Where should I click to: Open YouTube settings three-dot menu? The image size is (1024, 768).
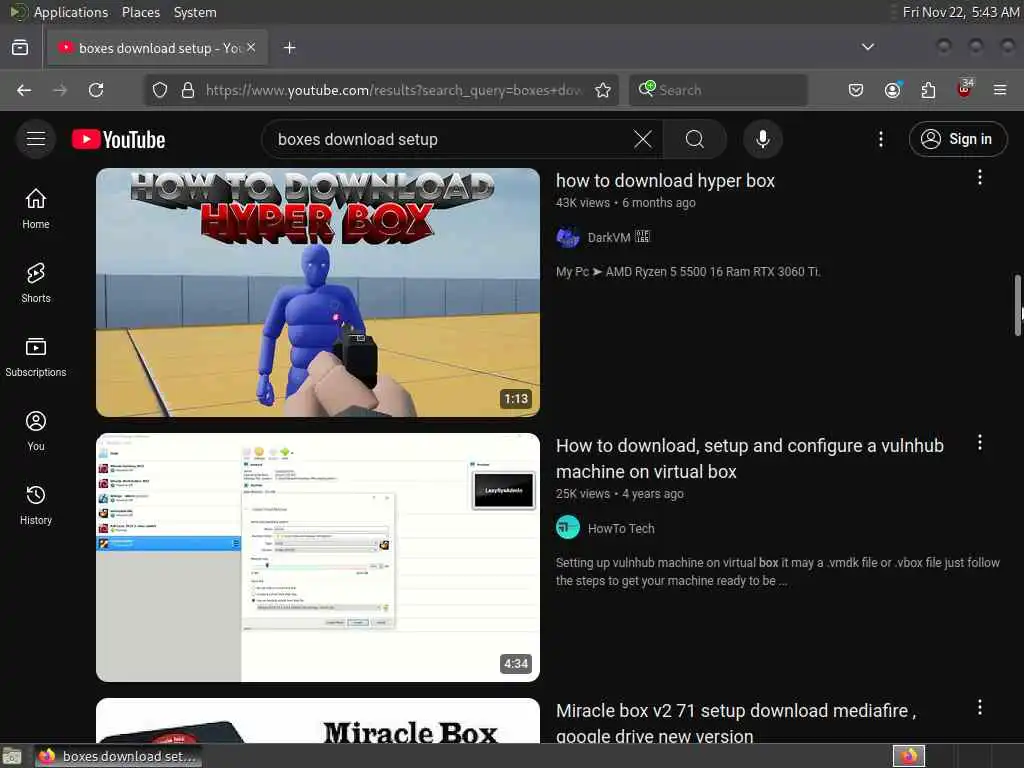tap(880, 139)
